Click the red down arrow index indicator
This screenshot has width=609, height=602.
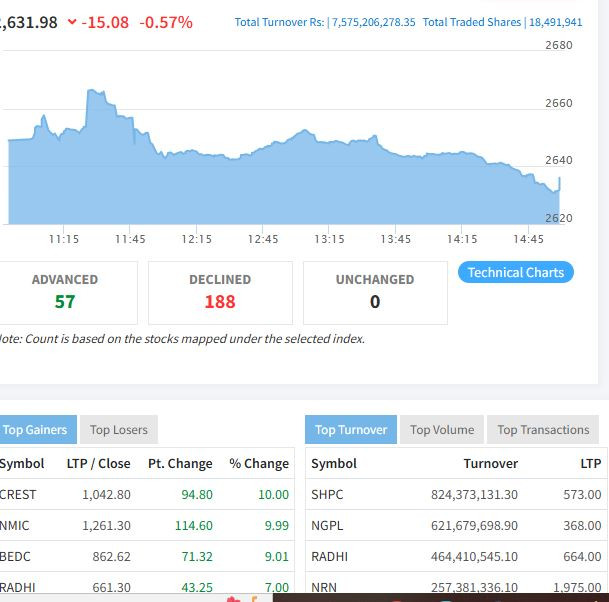click(72, 22)
